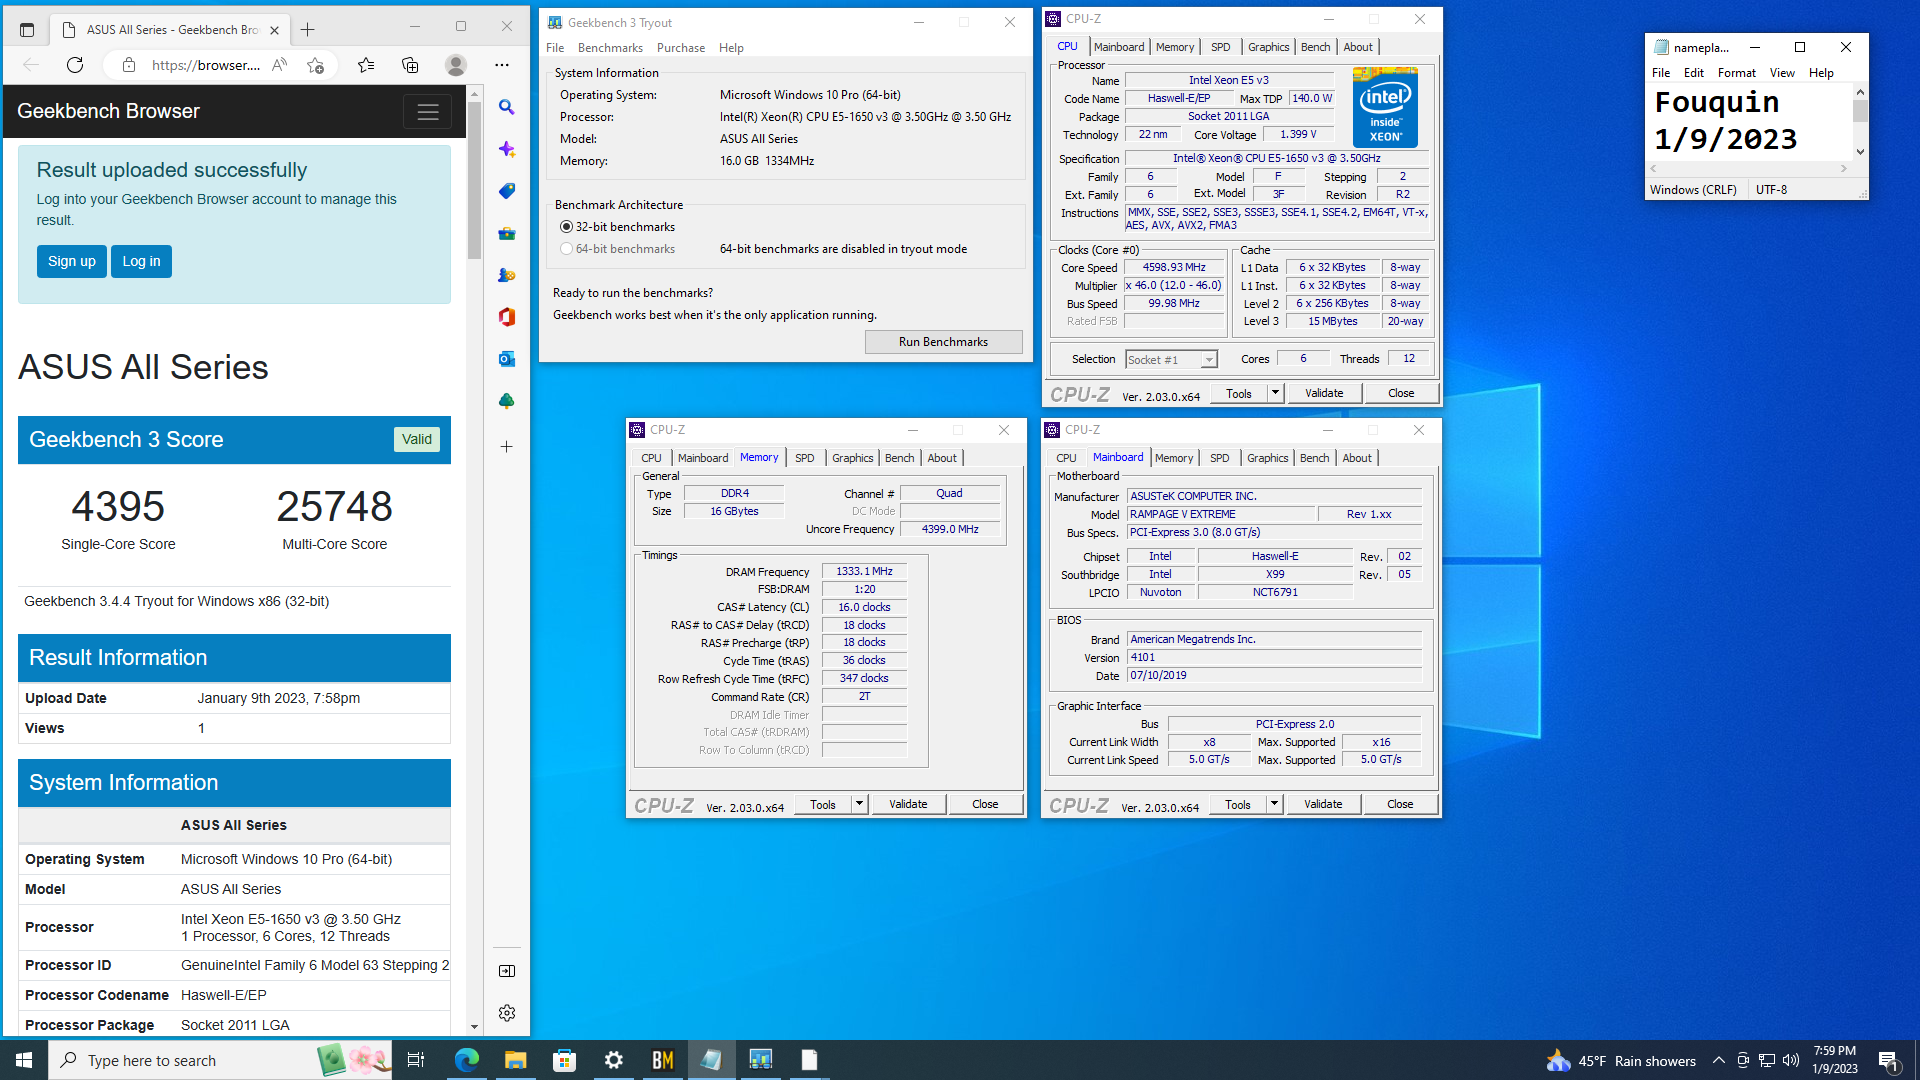Open the Benchmarks menu in Geekbench

[610, 48]
